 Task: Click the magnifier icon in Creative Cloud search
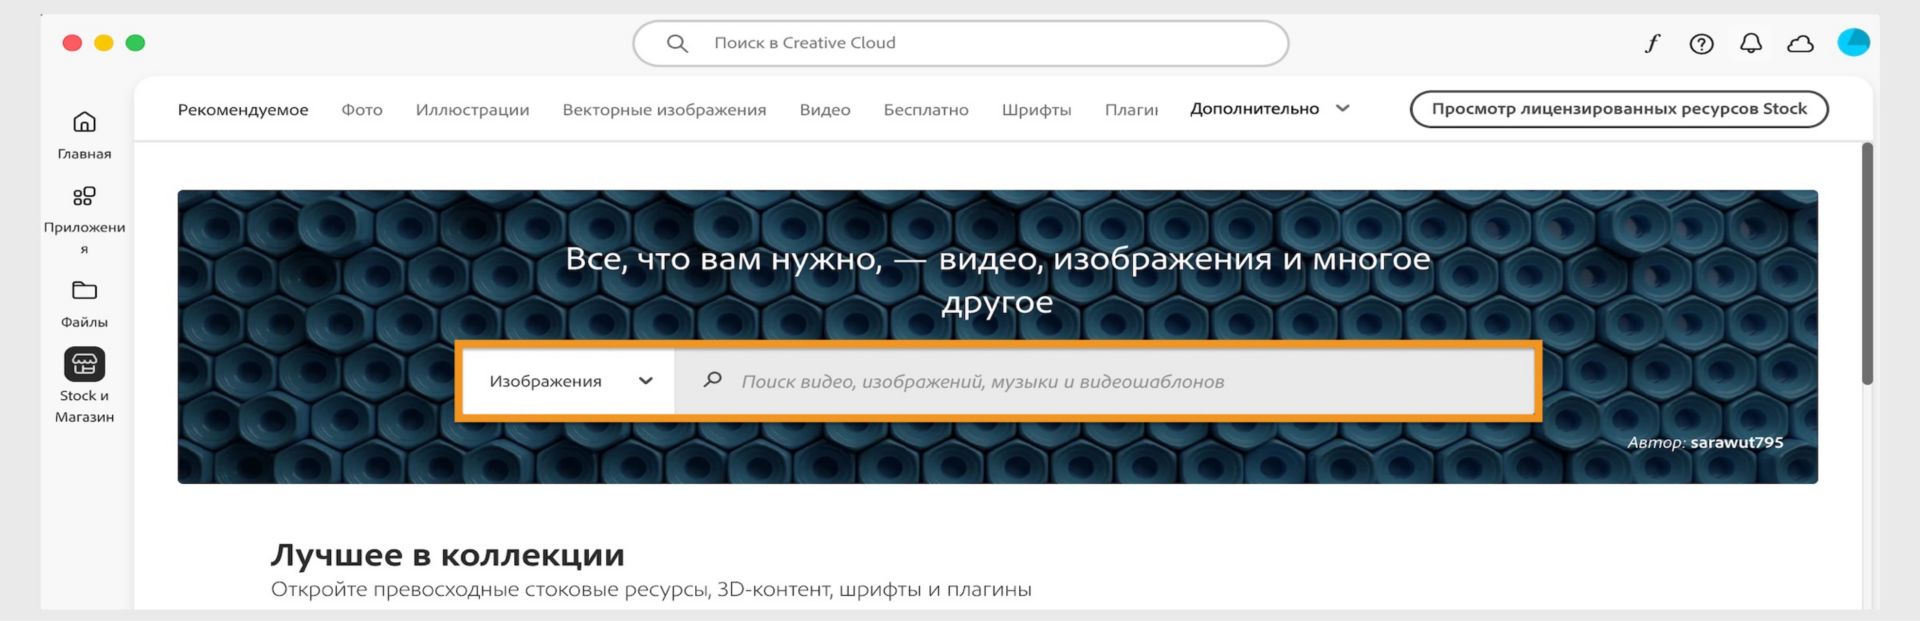(677, 43)
